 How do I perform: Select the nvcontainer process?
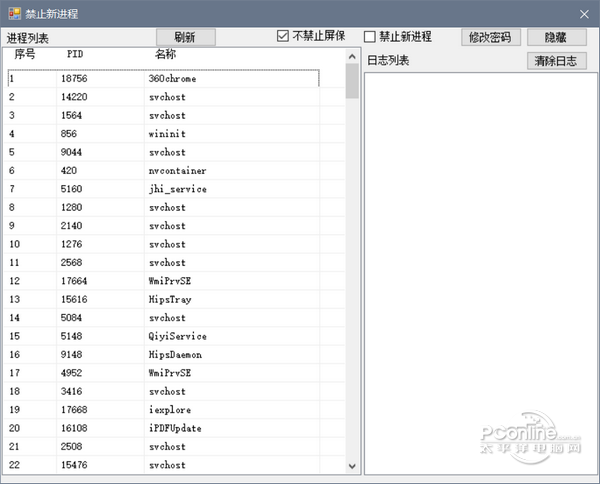pyautogui.click(x=163, y=170)
